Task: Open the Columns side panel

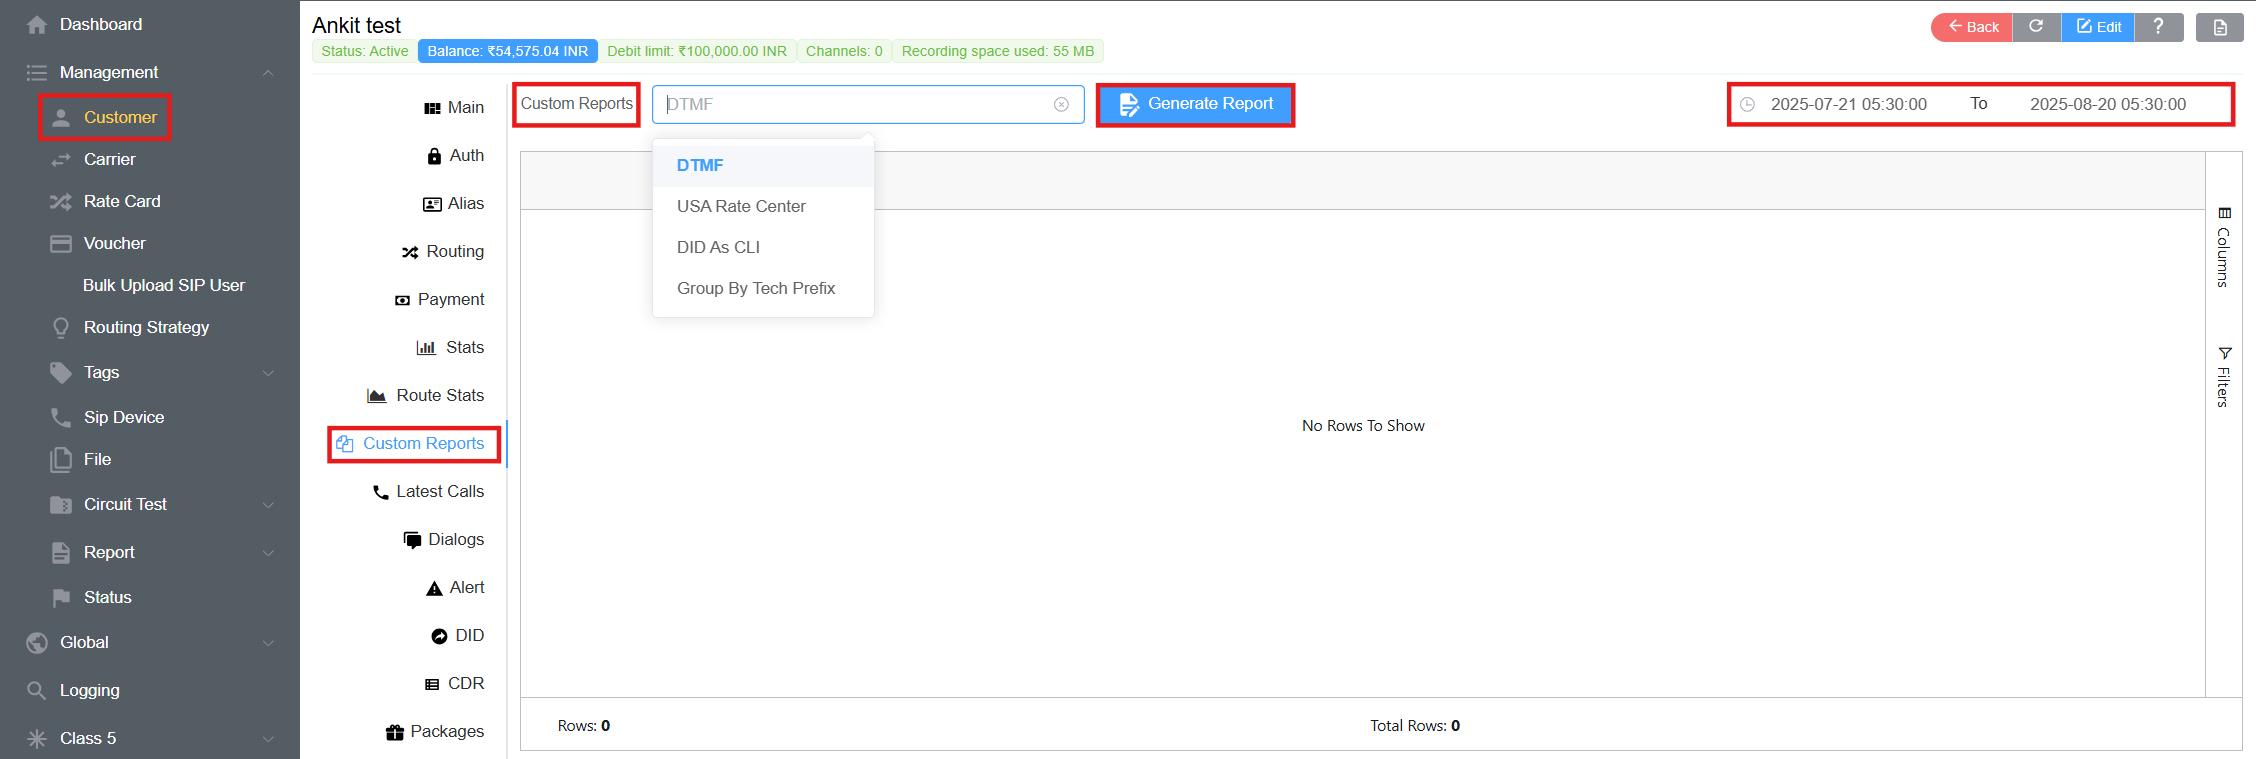Action: [2223, 247]
